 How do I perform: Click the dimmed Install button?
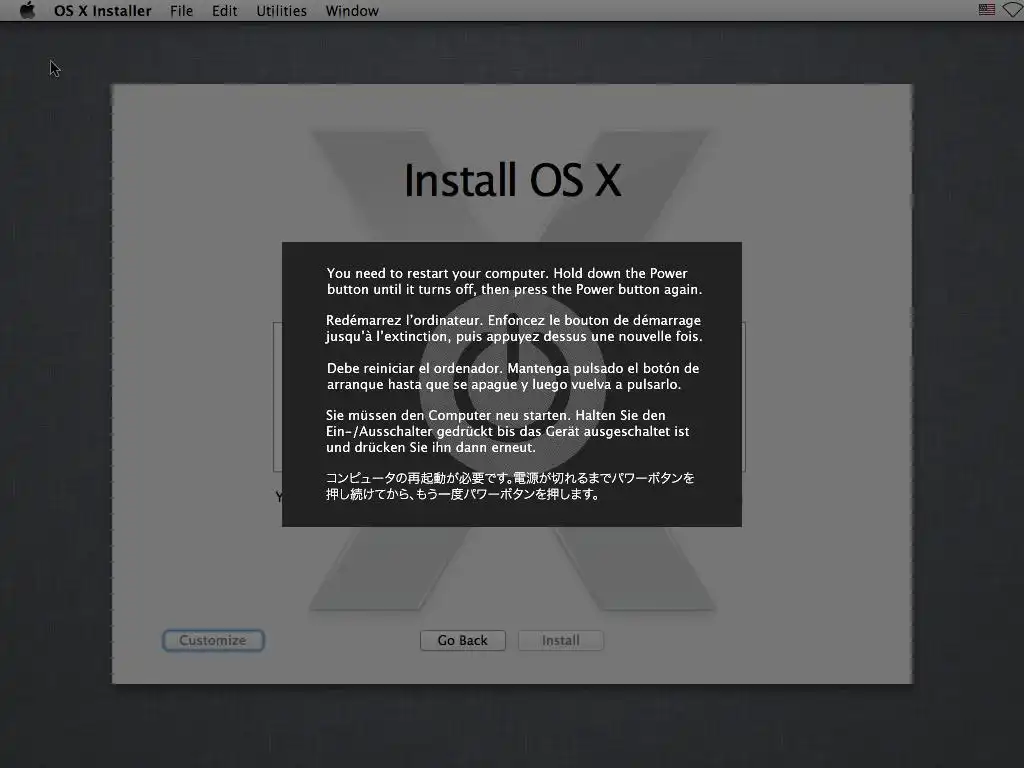tap(560, 640)
